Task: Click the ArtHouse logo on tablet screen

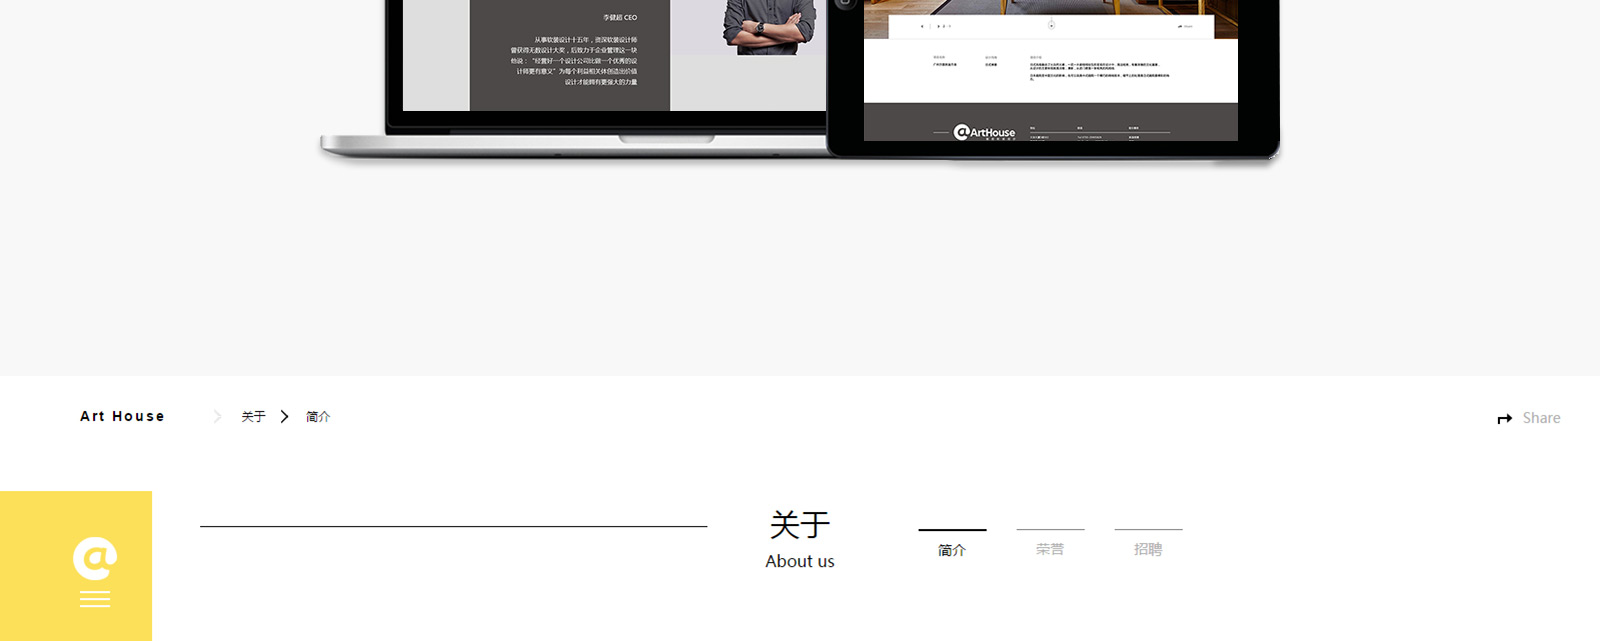Action: 984,132
